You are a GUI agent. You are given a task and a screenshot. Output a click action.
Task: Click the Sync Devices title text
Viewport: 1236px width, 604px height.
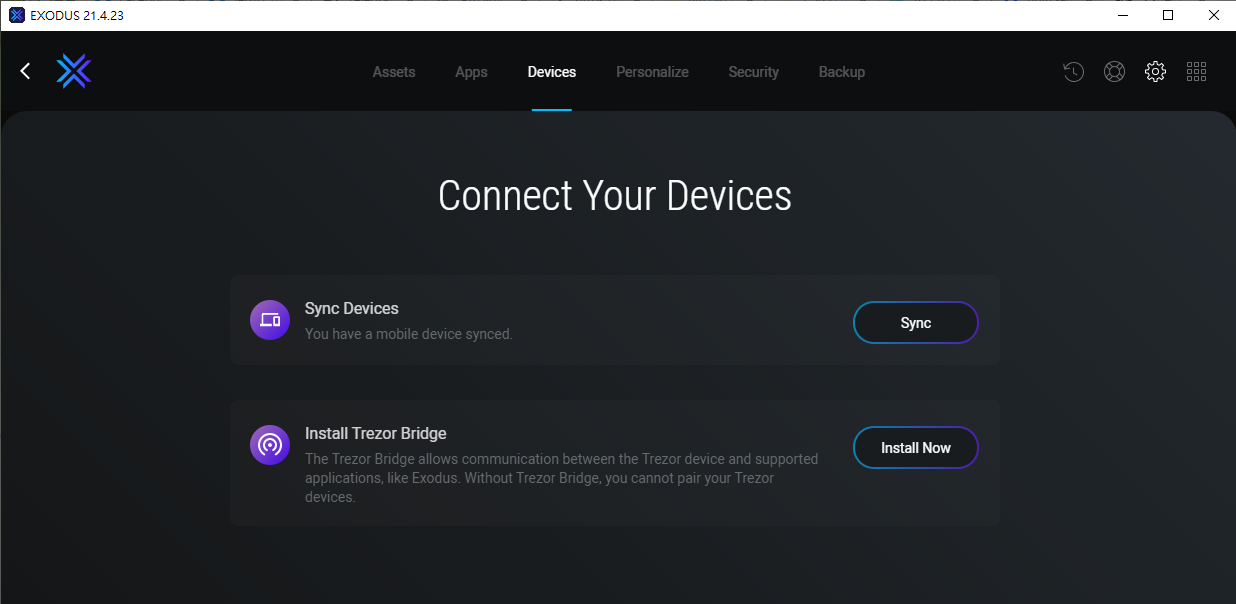click(x=352, y=309)
